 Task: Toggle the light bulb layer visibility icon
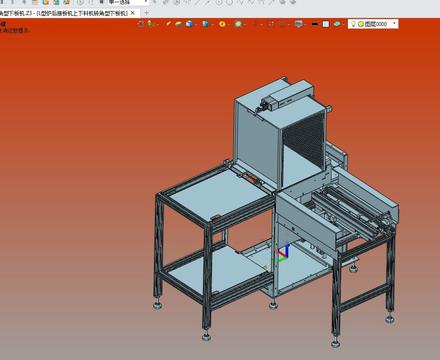pos(354,24)
